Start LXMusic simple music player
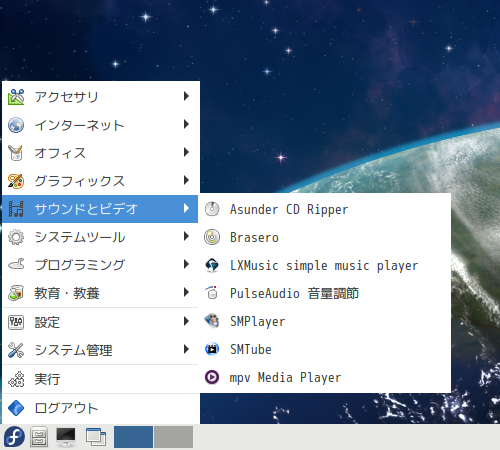This screenshot has width=500, height=450. pos(325,265)
